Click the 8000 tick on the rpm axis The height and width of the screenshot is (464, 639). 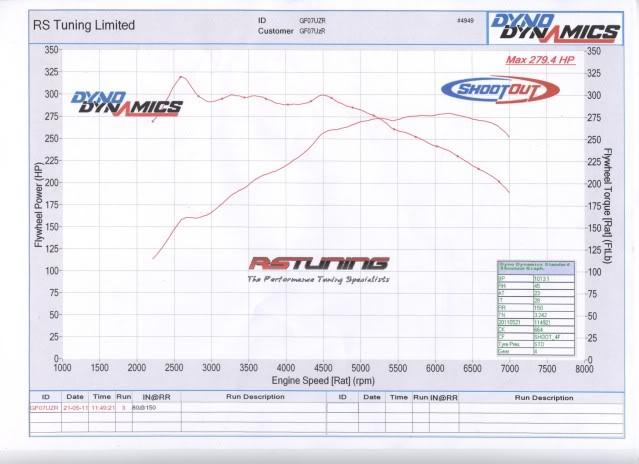pos(584,368)
